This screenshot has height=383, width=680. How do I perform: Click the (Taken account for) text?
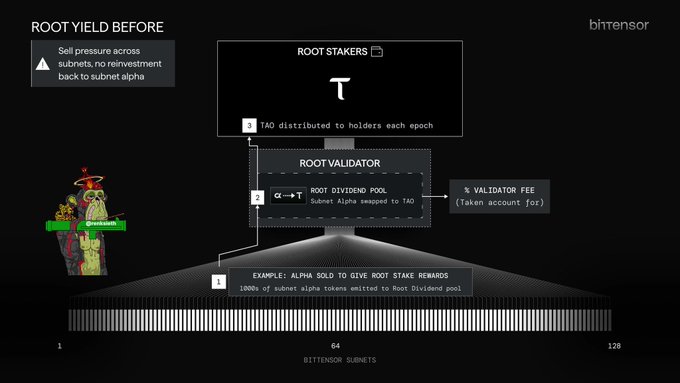pyautogui.click(x=500, y=203)
